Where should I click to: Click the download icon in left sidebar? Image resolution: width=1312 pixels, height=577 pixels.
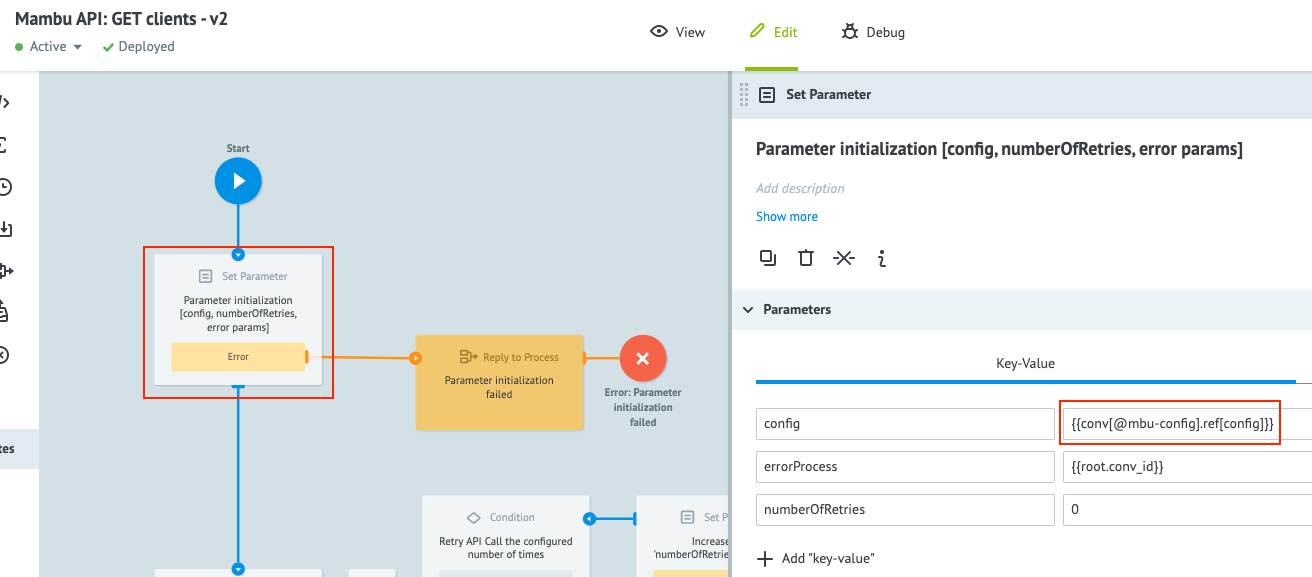[5, 229]
